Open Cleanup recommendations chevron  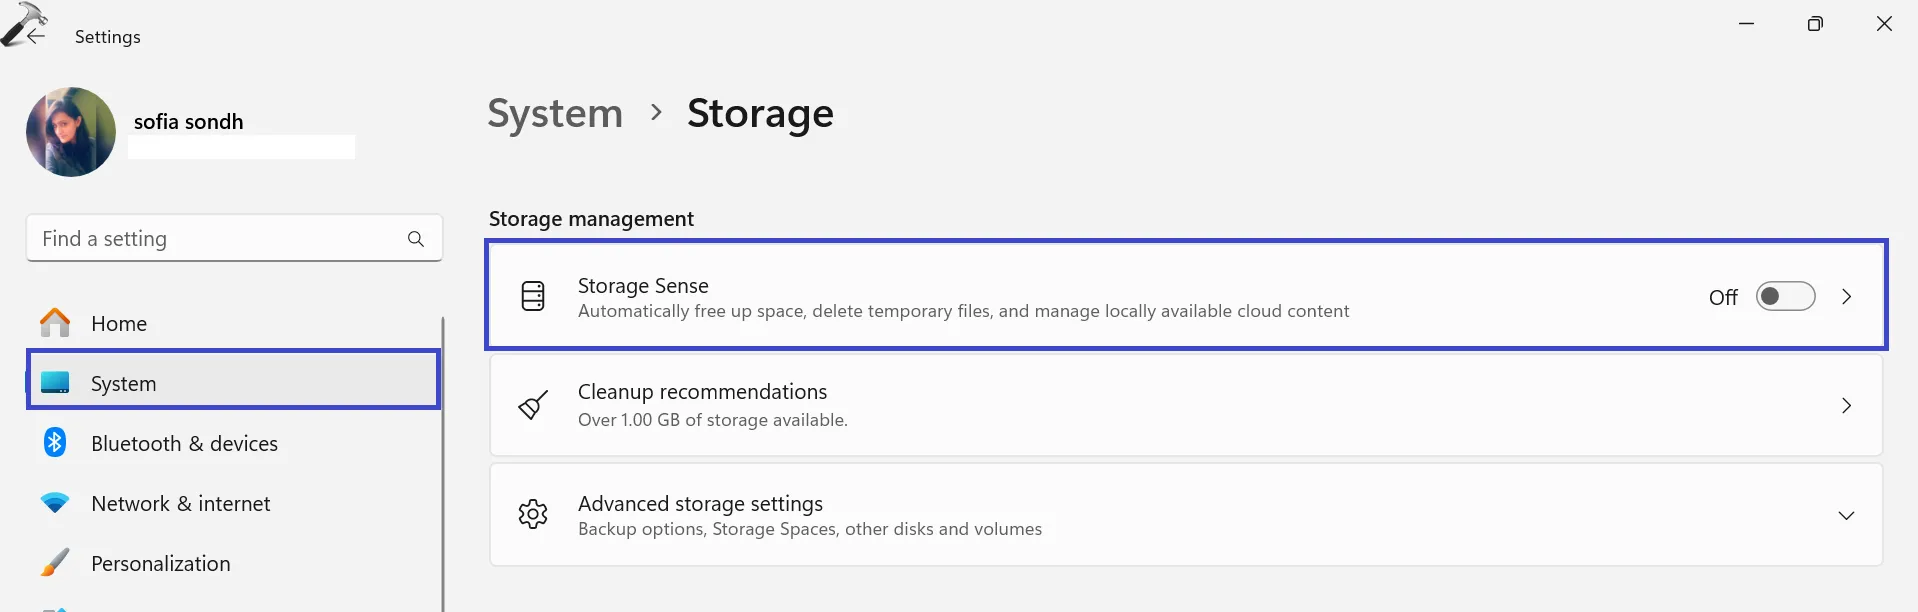point(1846,405)
